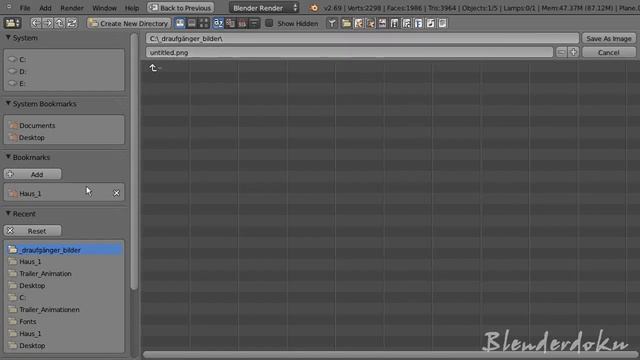
Task: Open Documents system bookmark
Action: pos(64,125)
